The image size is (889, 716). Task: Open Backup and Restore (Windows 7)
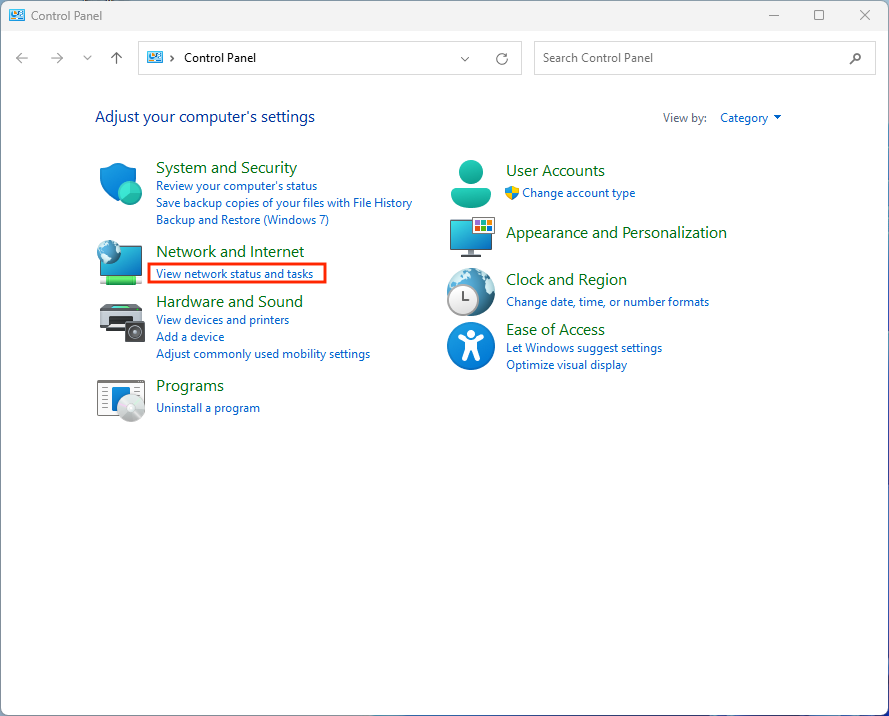pos(242,220)
